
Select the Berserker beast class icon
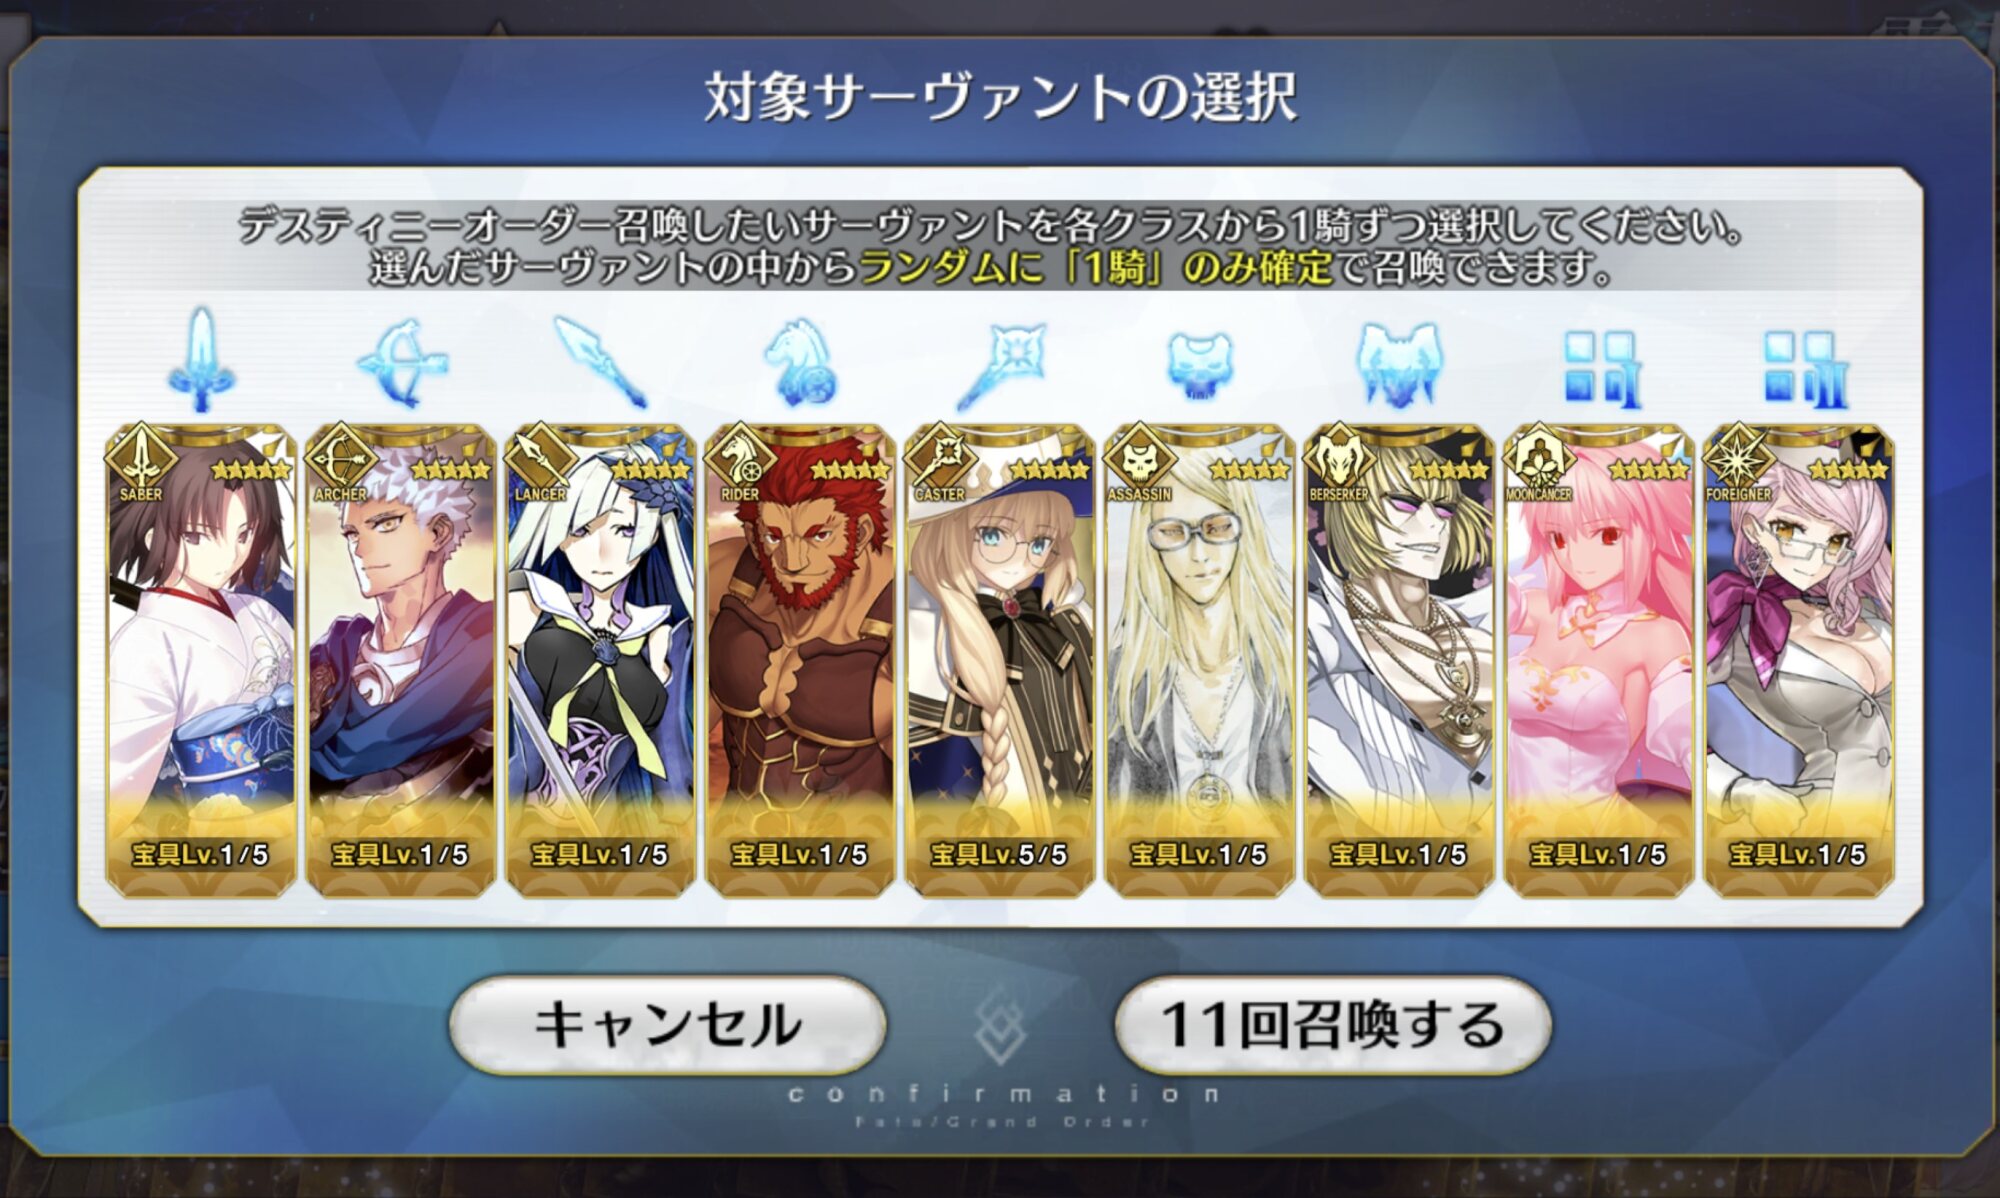(1399, 364)
